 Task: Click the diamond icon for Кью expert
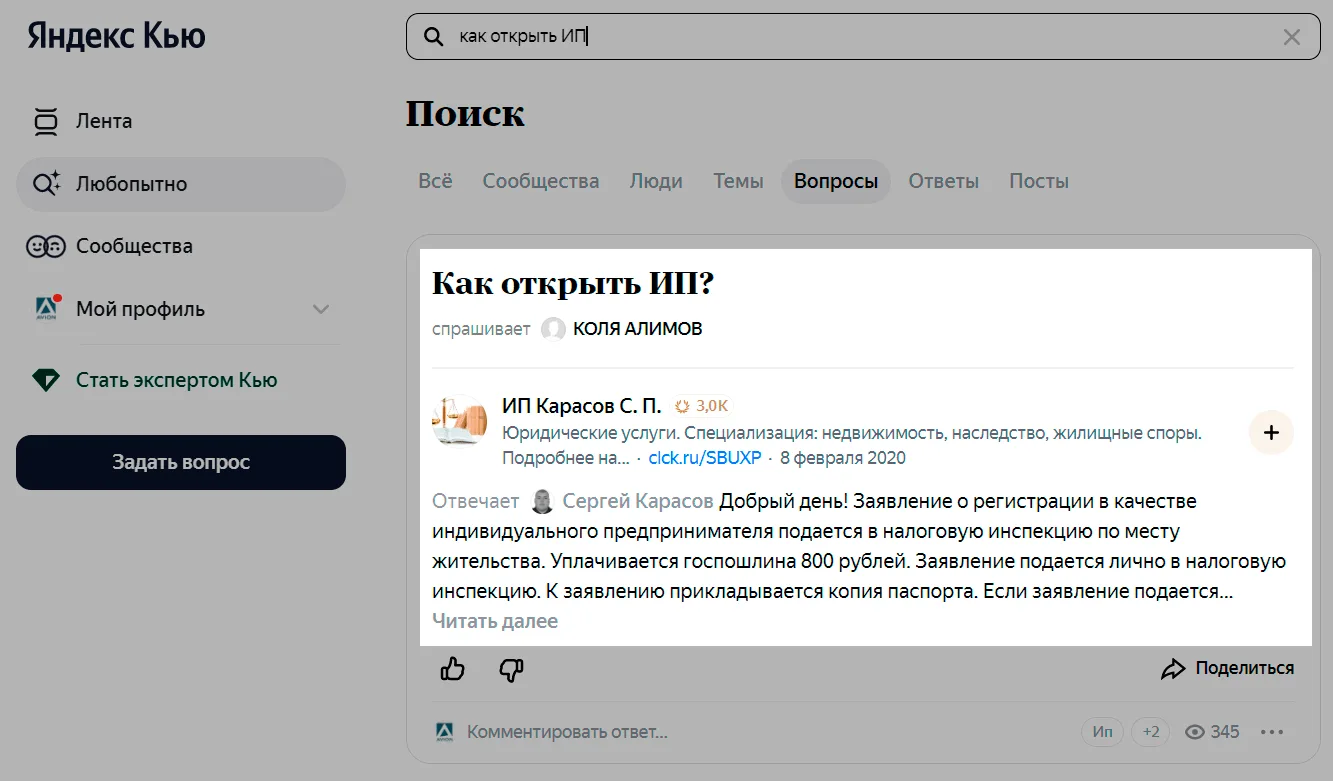[46, 380]
